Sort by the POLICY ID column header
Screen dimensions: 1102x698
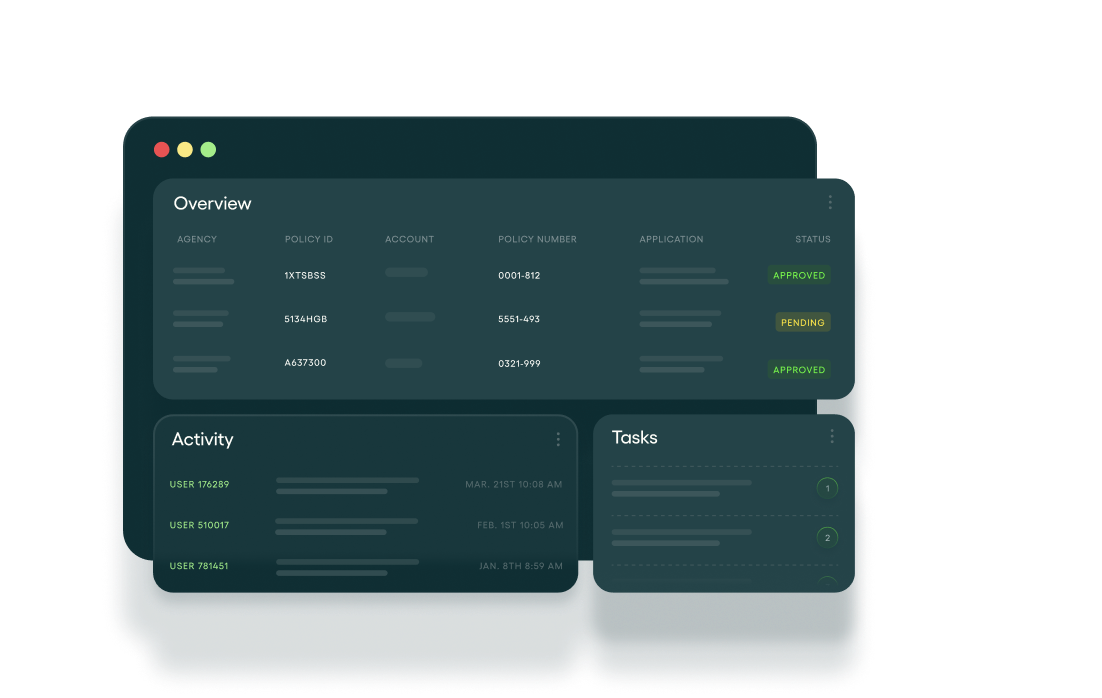click(309, 239)
